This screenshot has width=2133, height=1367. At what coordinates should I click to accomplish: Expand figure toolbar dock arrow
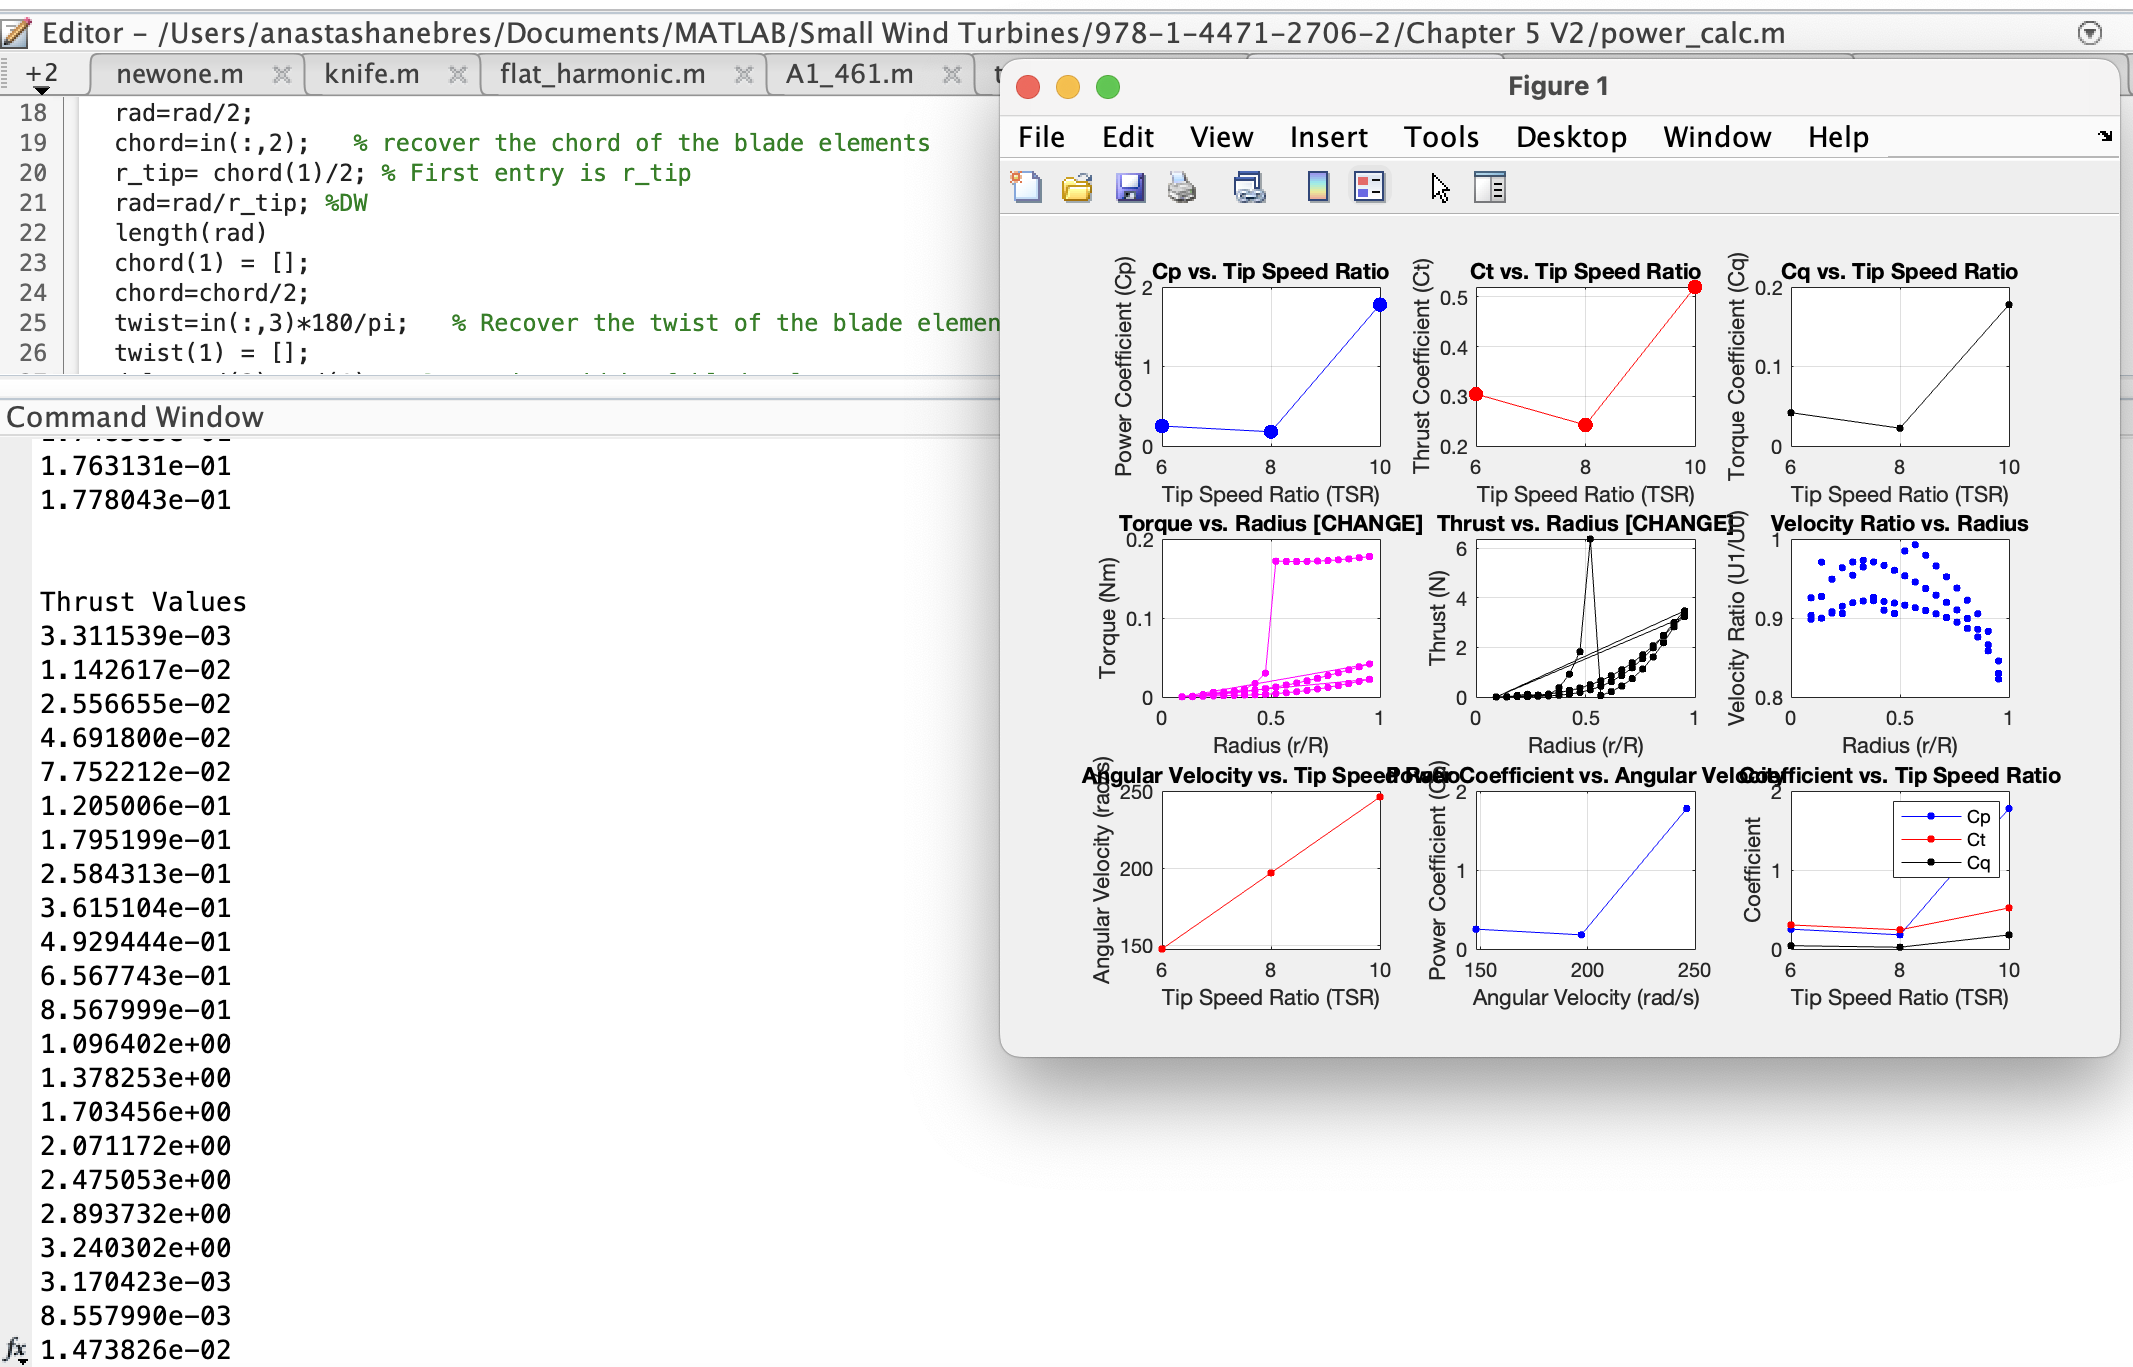(2105, 136)
